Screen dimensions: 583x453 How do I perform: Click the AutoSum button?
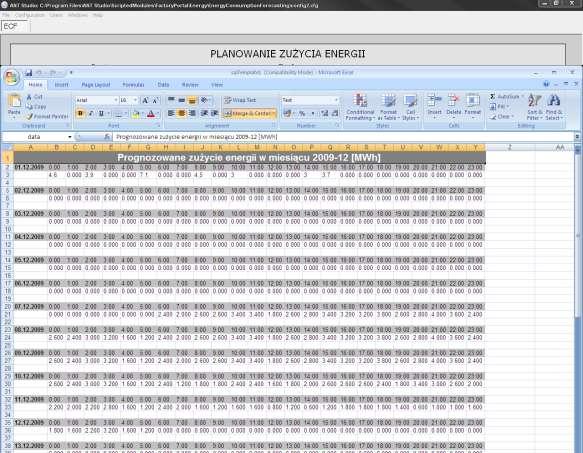[505, 97]
